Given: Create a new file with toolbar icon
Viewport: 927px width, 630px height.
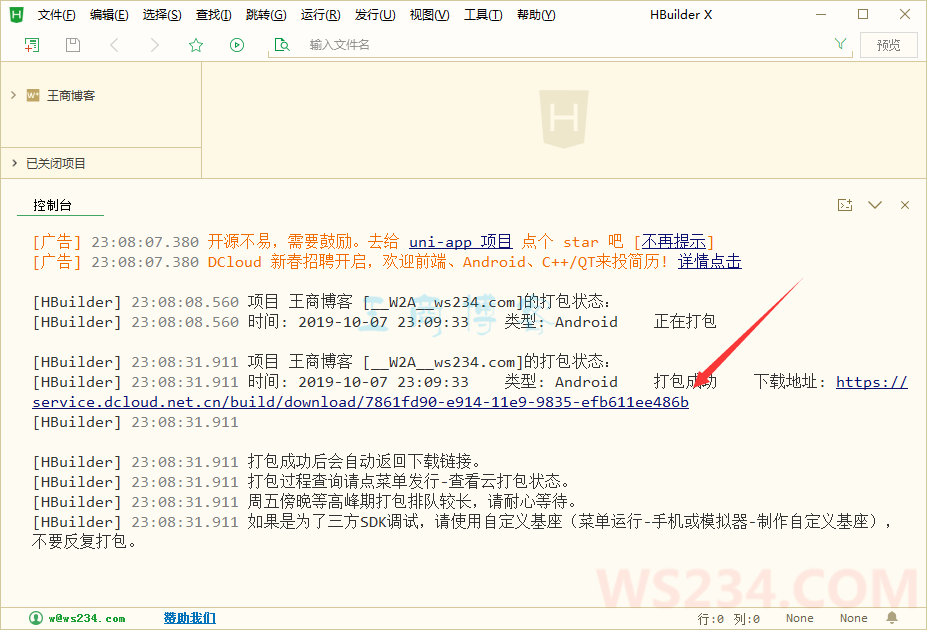Looking at the screenshot, I should [x=32, y=45].
